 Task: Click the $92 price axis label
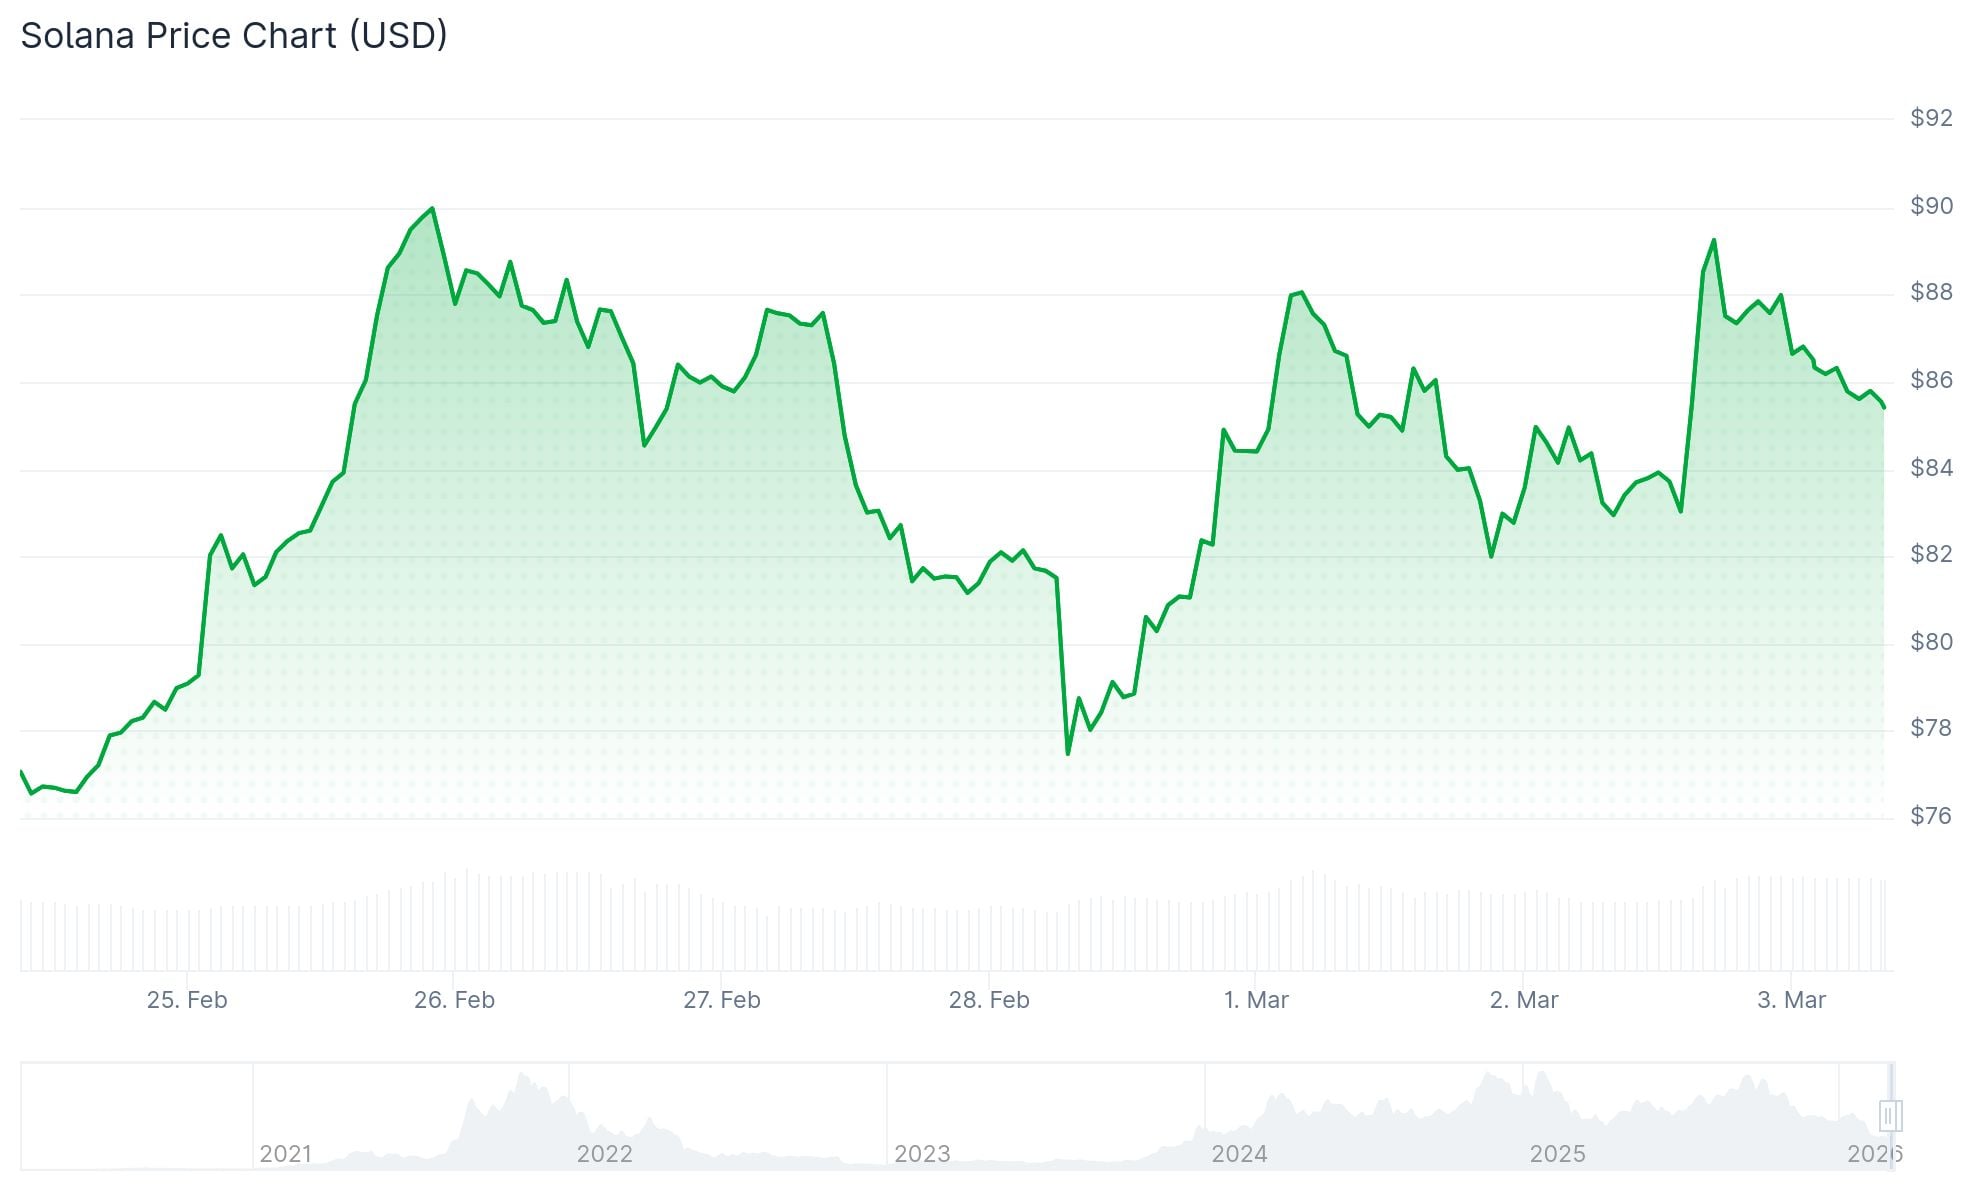pos(1931,118)
